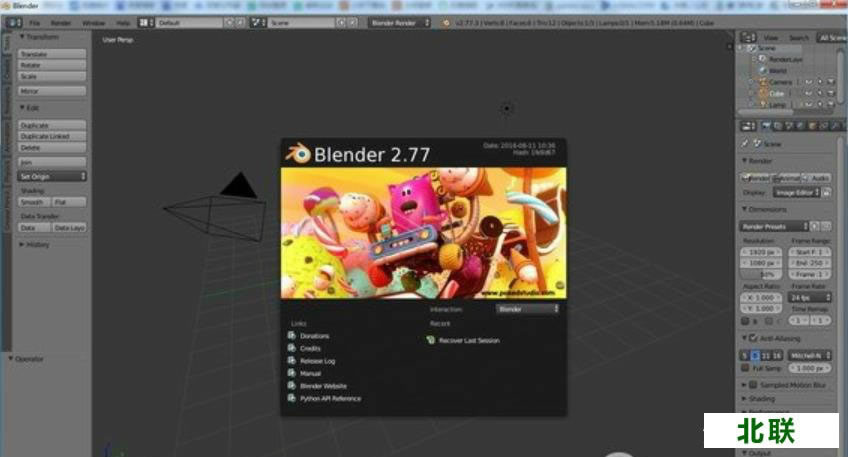Open the Render menu
Viewport: 848px width, 457px height.
click(61, 23)
